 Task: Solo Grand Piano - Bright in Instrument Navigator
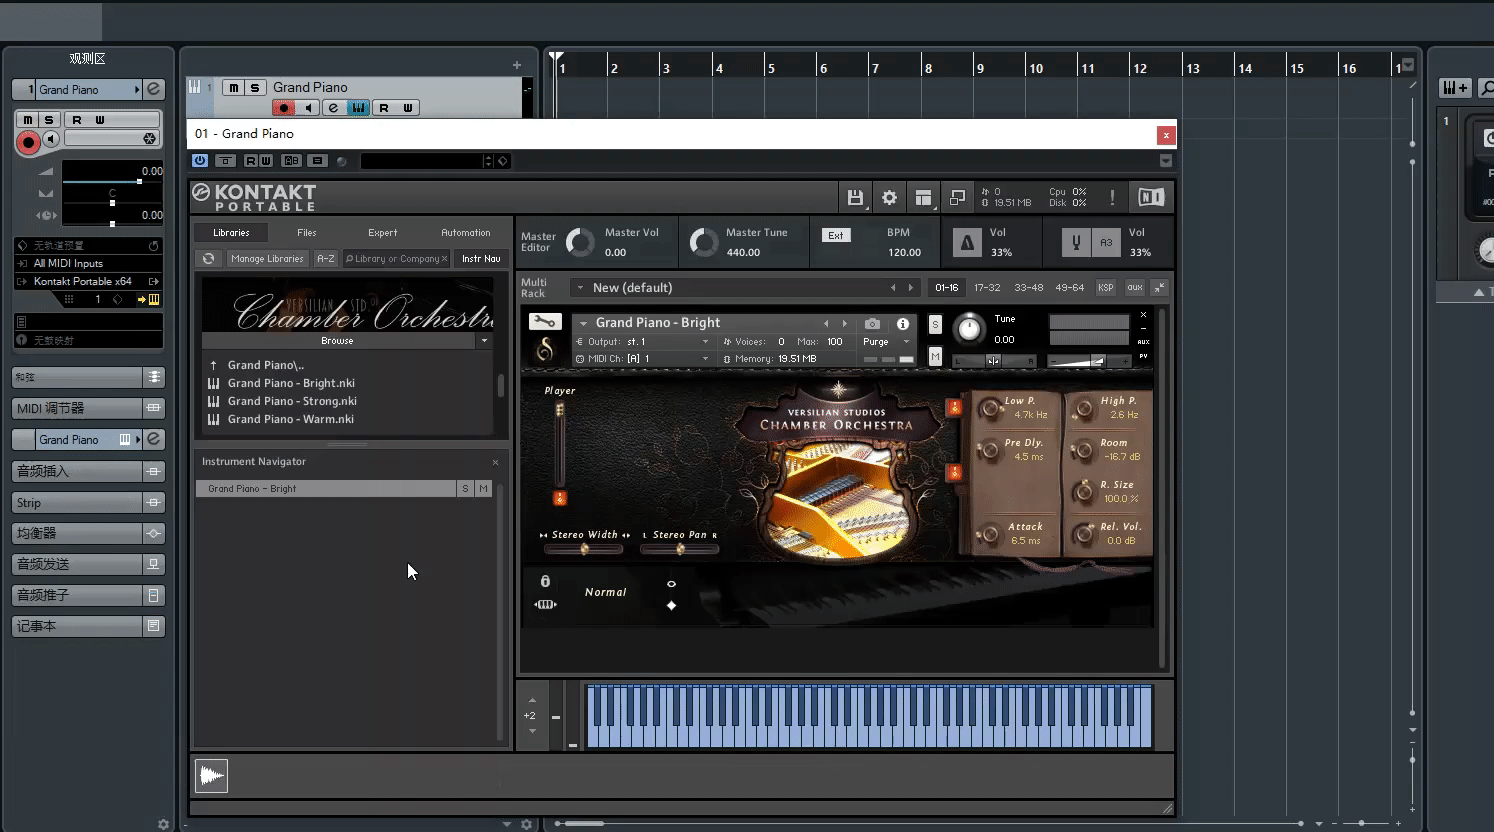click(465, 489)
